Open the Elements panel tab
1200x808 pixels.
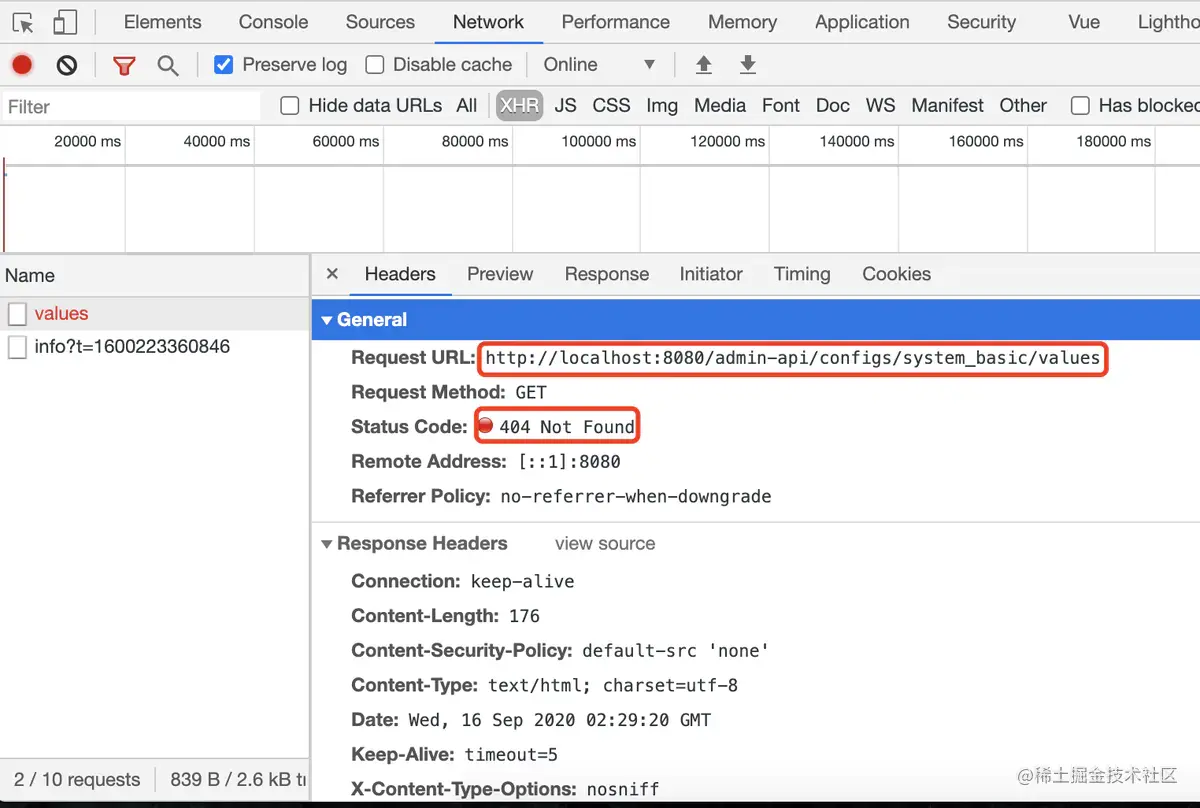[163, 22]
